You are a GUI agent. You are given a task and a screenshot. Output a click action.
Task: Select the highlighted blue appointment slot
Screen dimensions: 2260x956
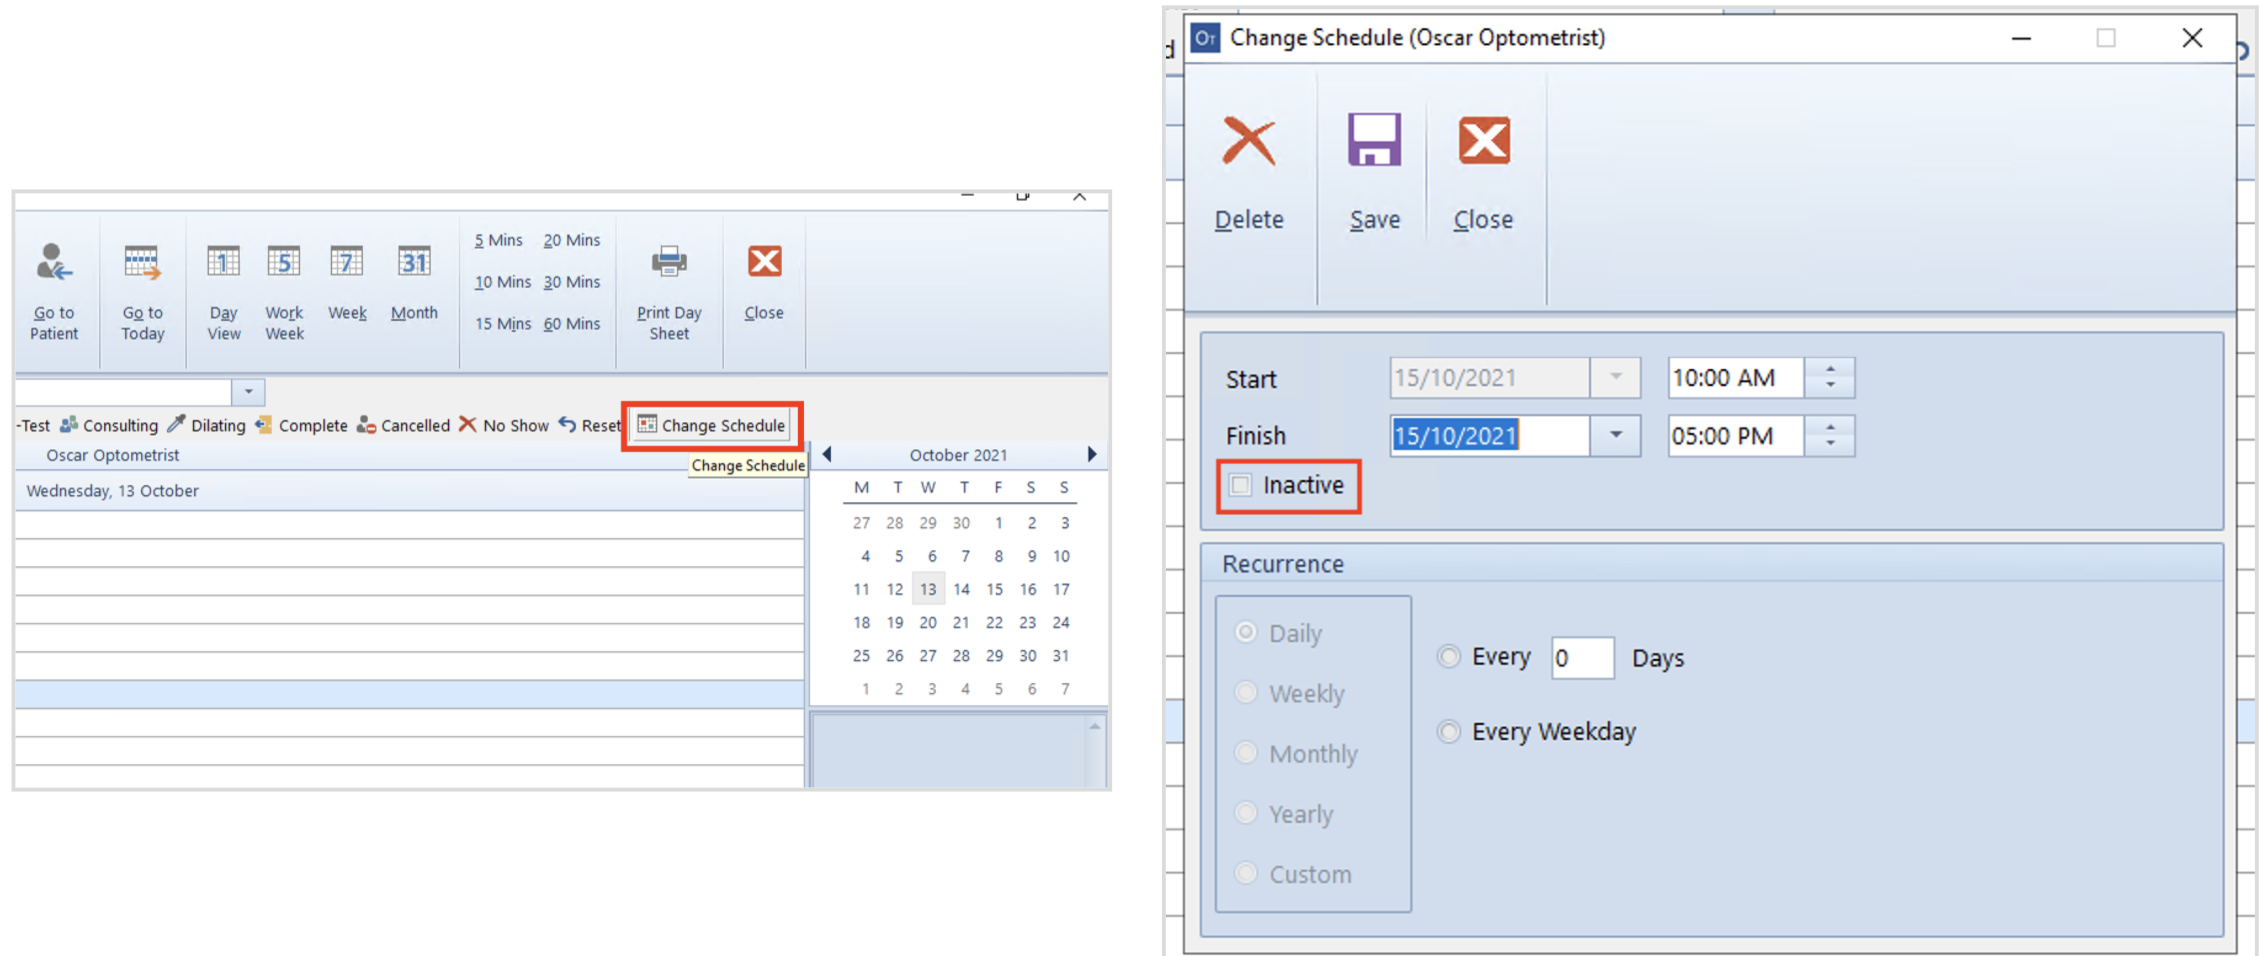[409, 694]
